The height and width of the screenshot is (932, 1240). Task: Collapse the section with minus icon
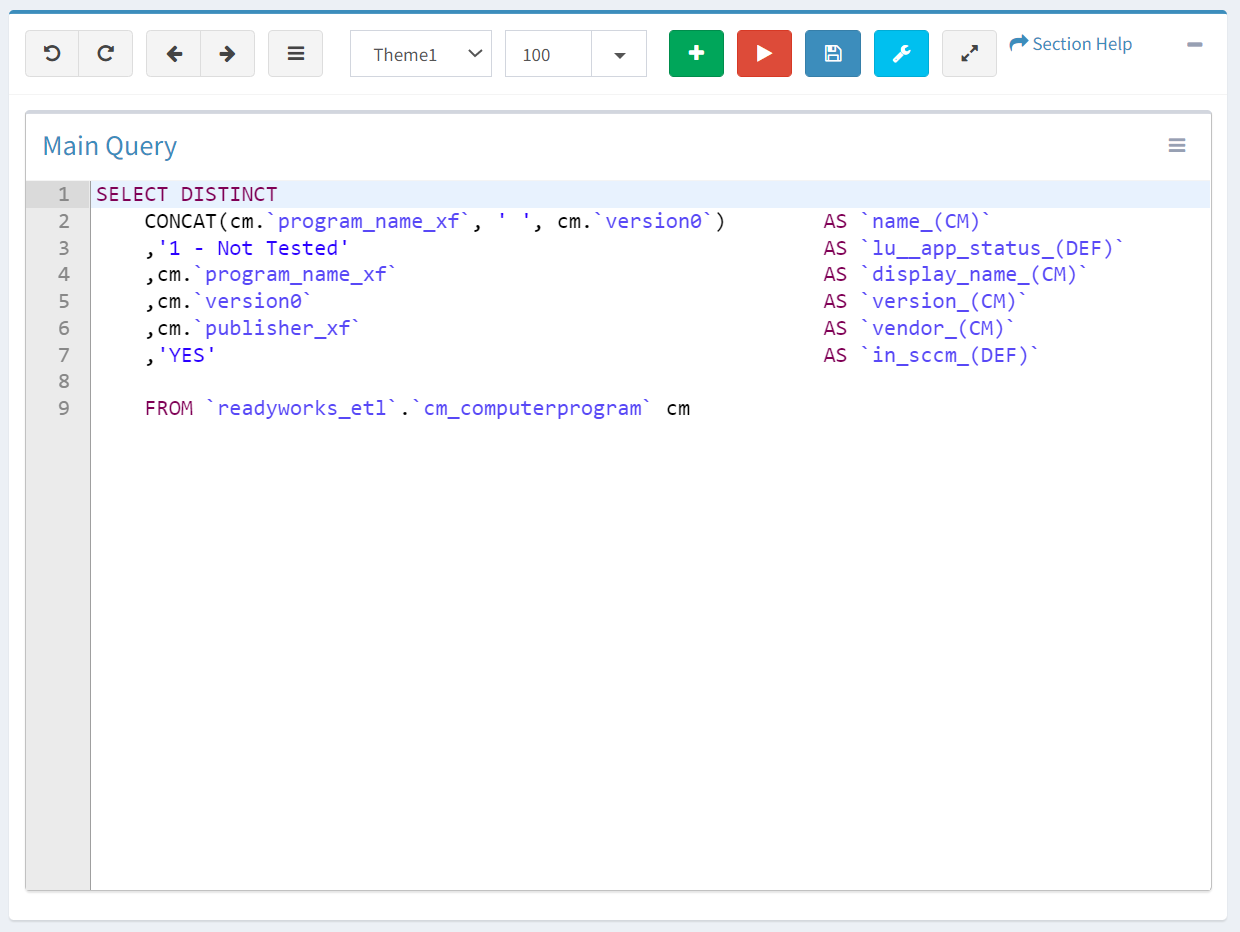coord(1194,45)
